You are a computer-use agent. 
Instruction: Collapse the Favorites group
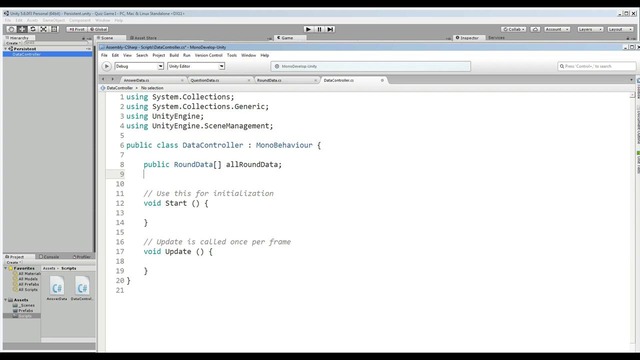tap(6, 268)
